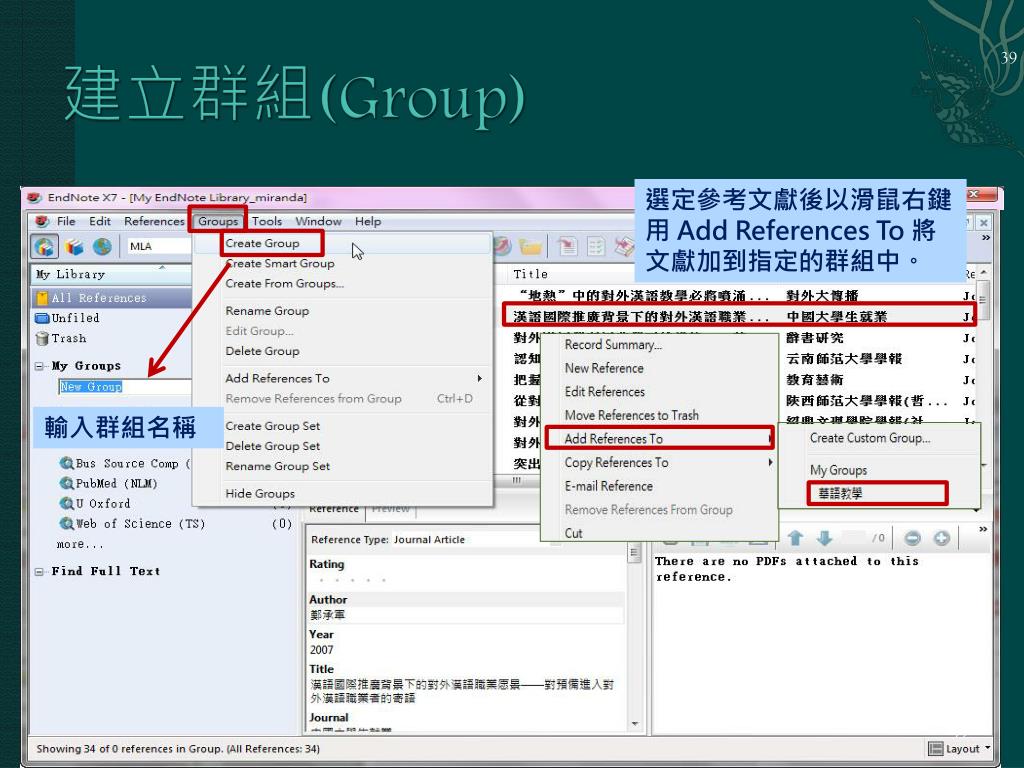
Task: Click the PDF zoom out minus icon
Action: [912, 538]
